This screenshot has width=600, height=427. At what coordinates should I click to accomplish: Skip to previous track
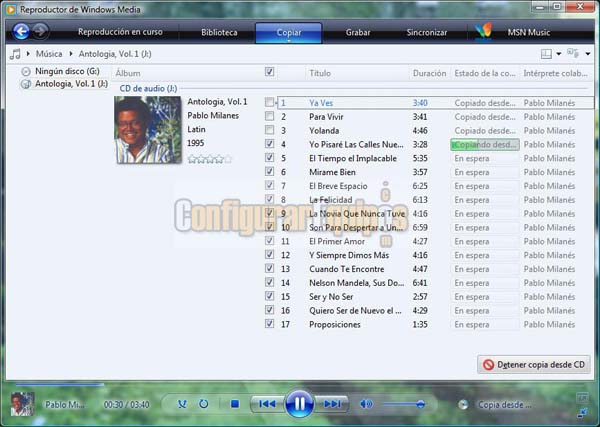[267, 404]
